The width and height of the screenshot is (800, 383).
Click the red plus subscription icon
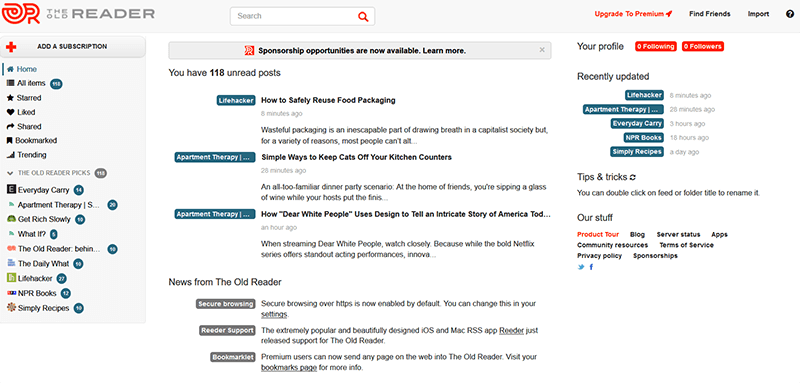coord(11,47)
